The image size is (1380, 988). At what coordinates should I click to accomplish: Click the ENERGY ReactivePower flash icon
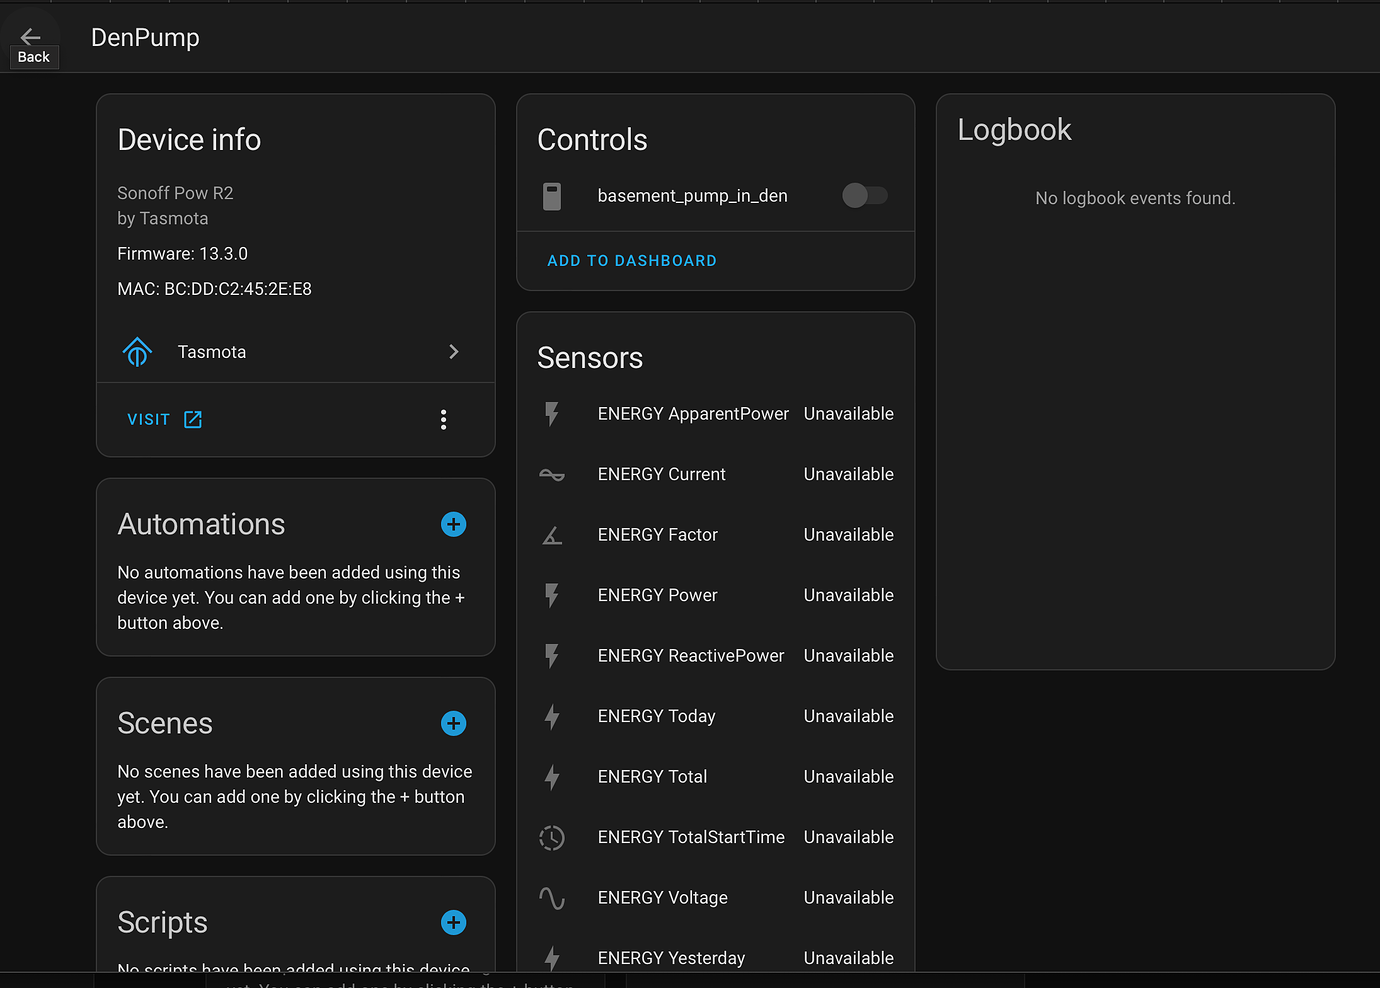(552, 656)
